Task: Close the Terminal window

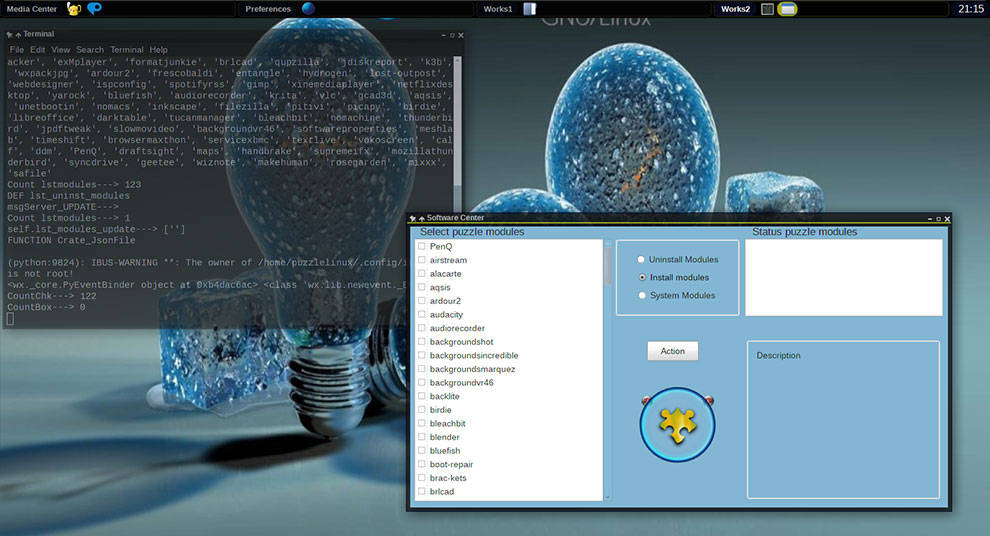Action: 460,35
